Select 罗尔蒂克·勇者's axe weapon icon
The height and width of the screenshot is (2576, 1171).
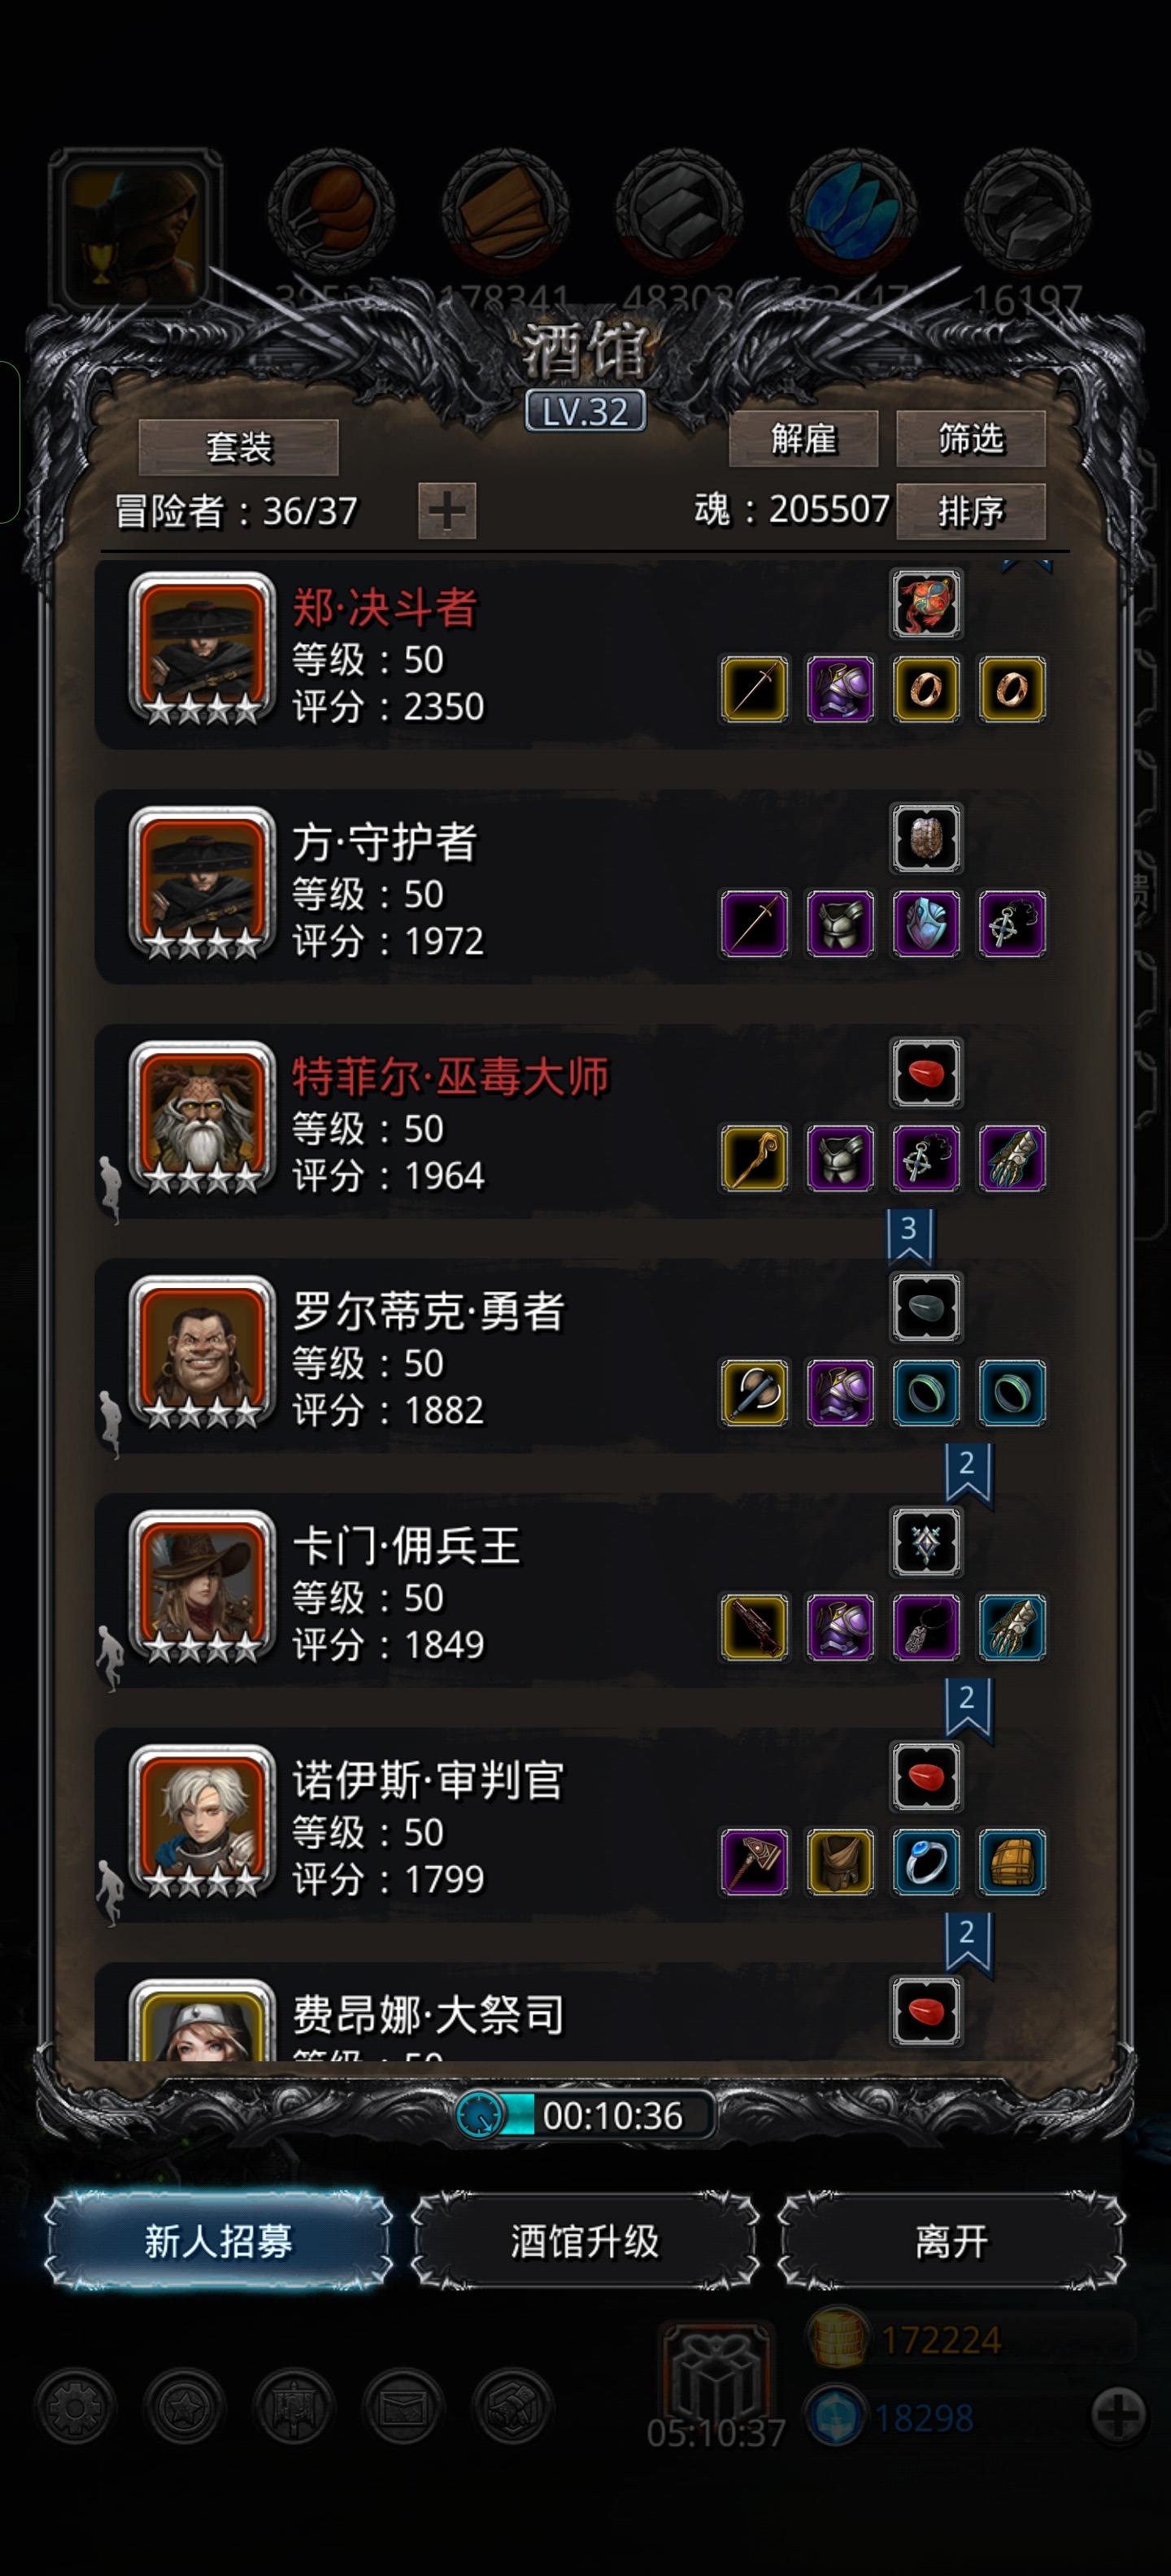point(754,1392)
